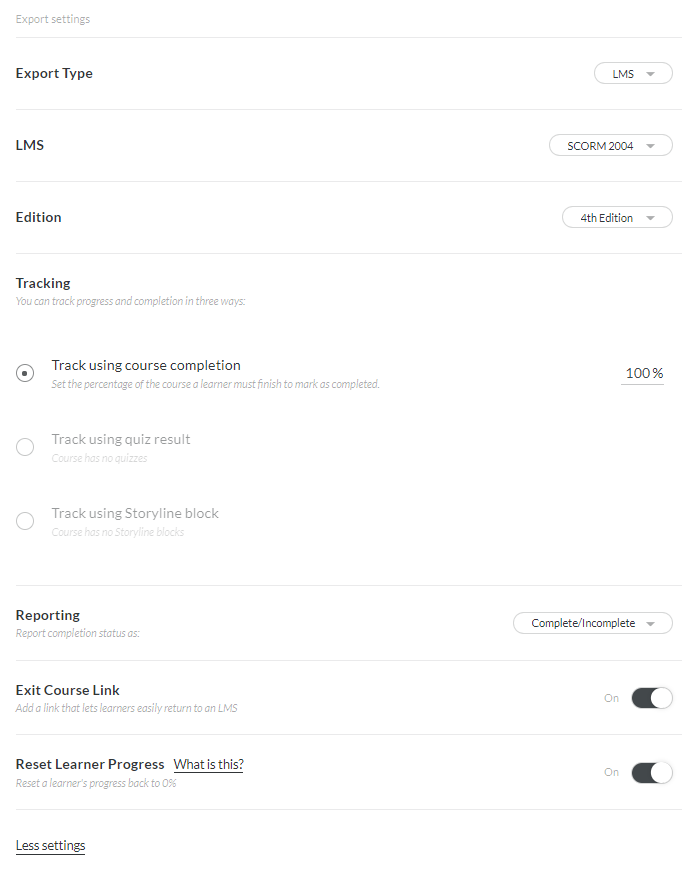Click the arrow icon beside Complete/Incomplete

(651, 623)
